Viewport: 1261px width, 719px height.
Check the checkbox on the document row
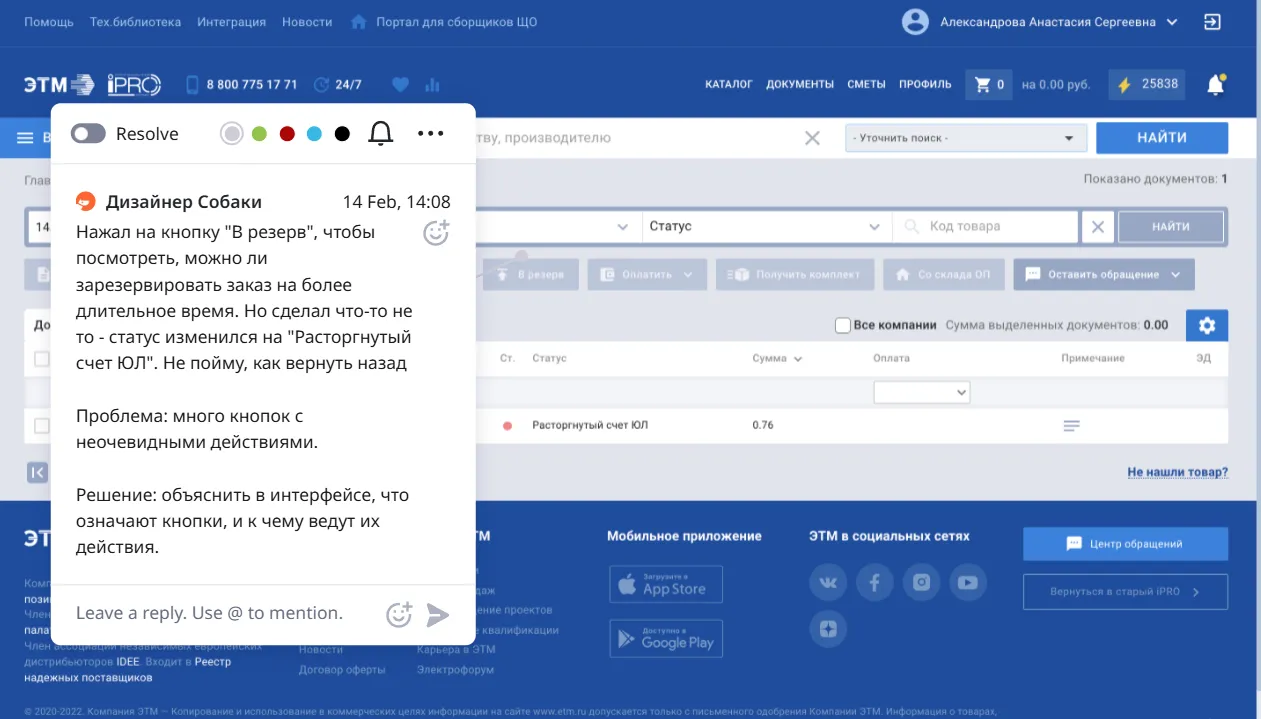tap(42, 424)
